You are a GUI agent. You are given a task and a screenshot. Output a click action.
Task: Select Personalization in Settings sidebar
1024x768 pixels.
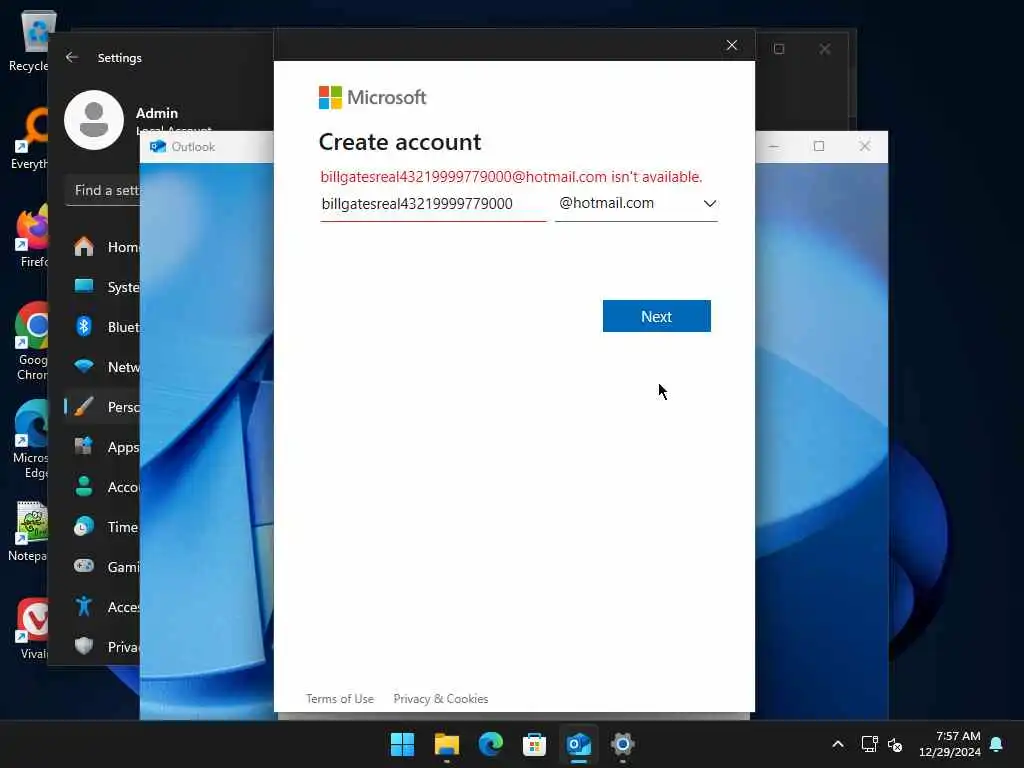103,407
